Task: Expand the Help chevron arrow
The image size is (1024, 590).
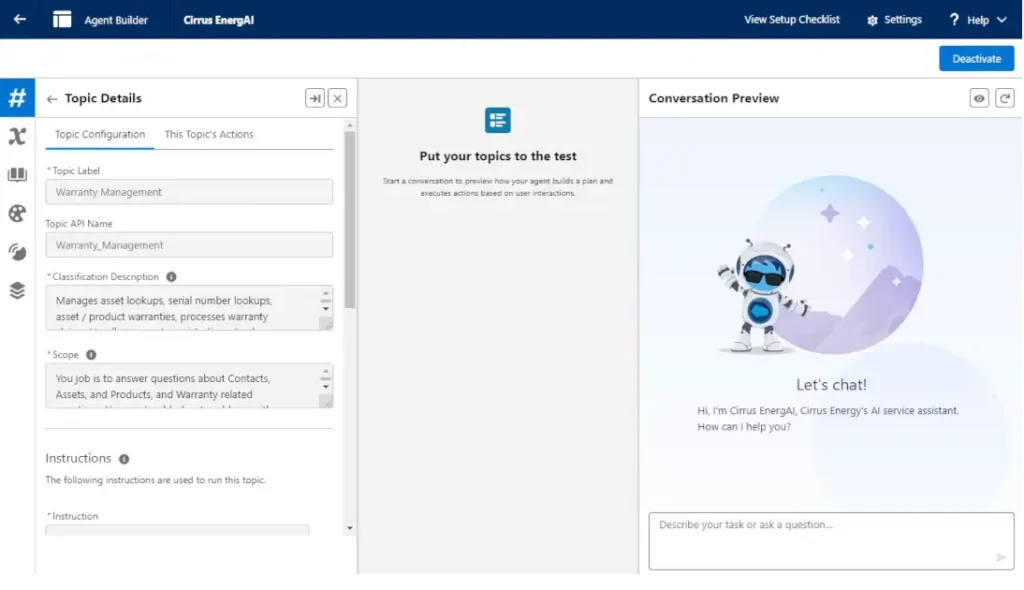Action: coord(1002,20)
